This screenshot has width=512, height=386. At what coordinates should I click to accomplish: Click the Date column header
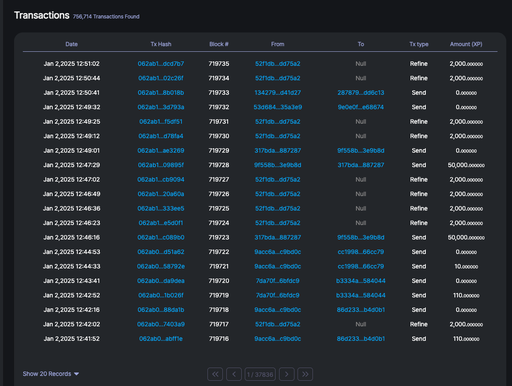tap(71, 44)
